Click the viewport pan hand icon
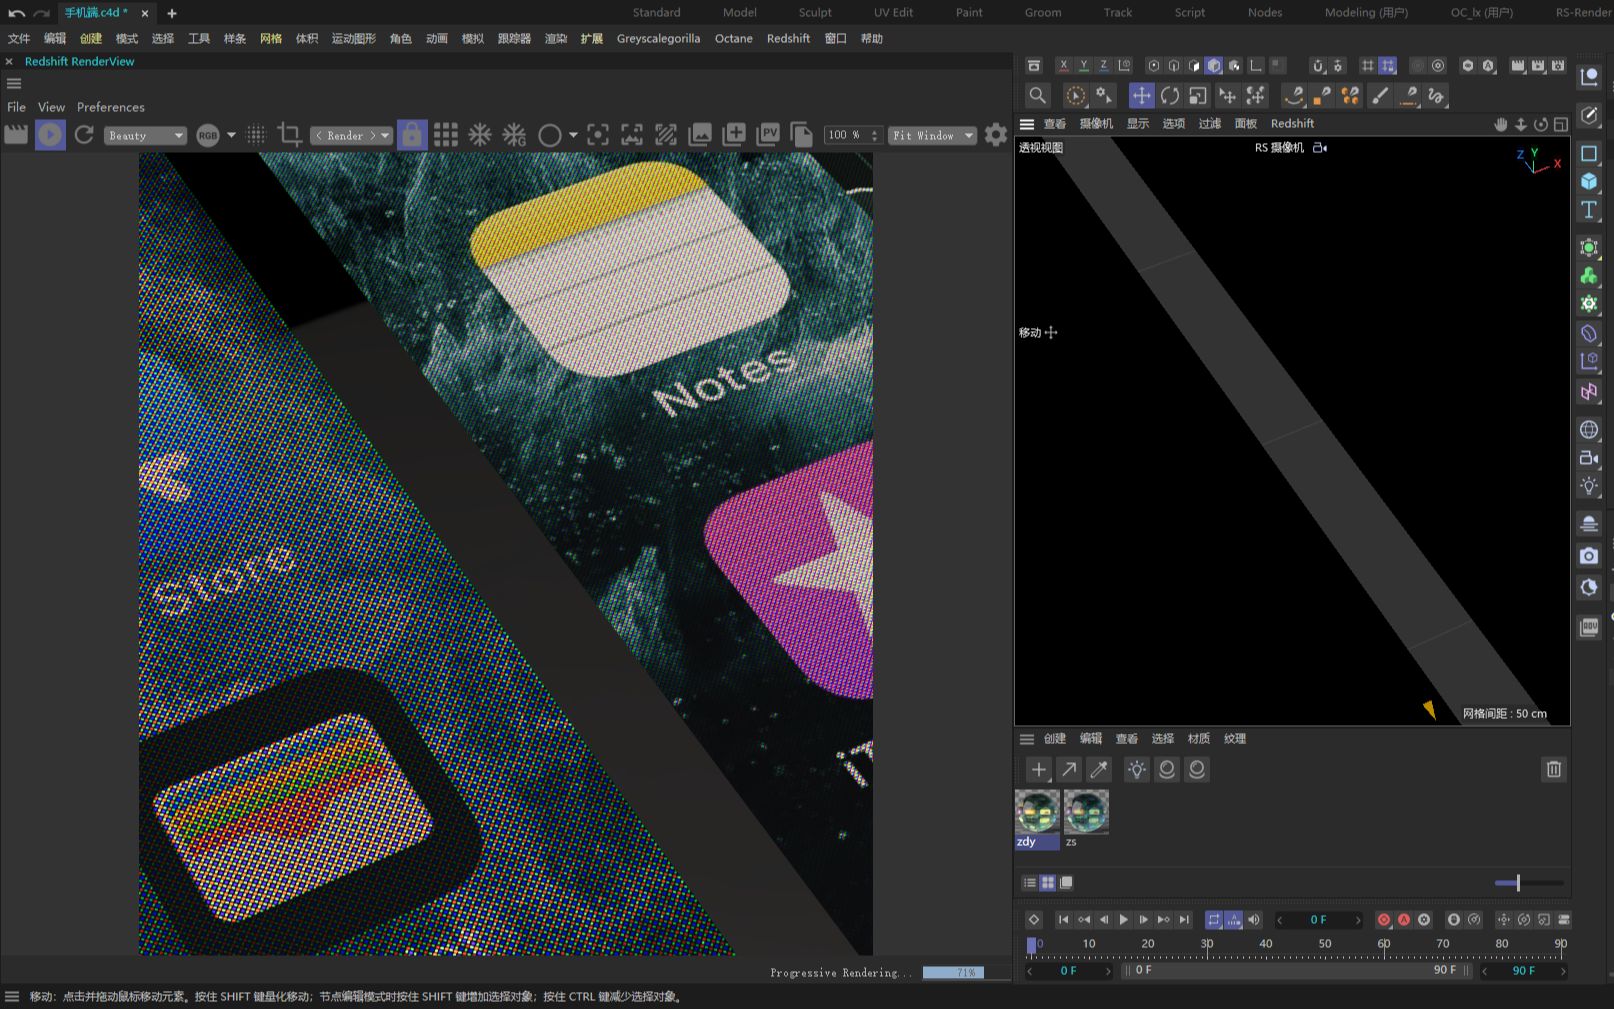 (1500, 124)
